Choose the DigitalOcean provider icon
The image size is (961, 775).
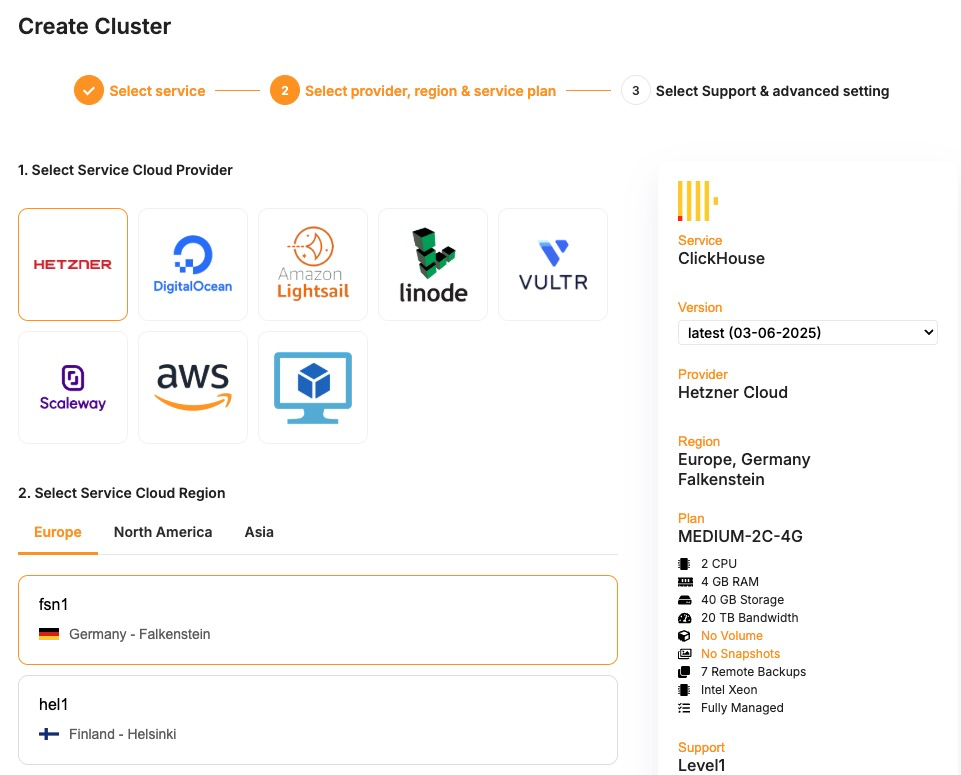pyautogui.click(x=193, y=264)
